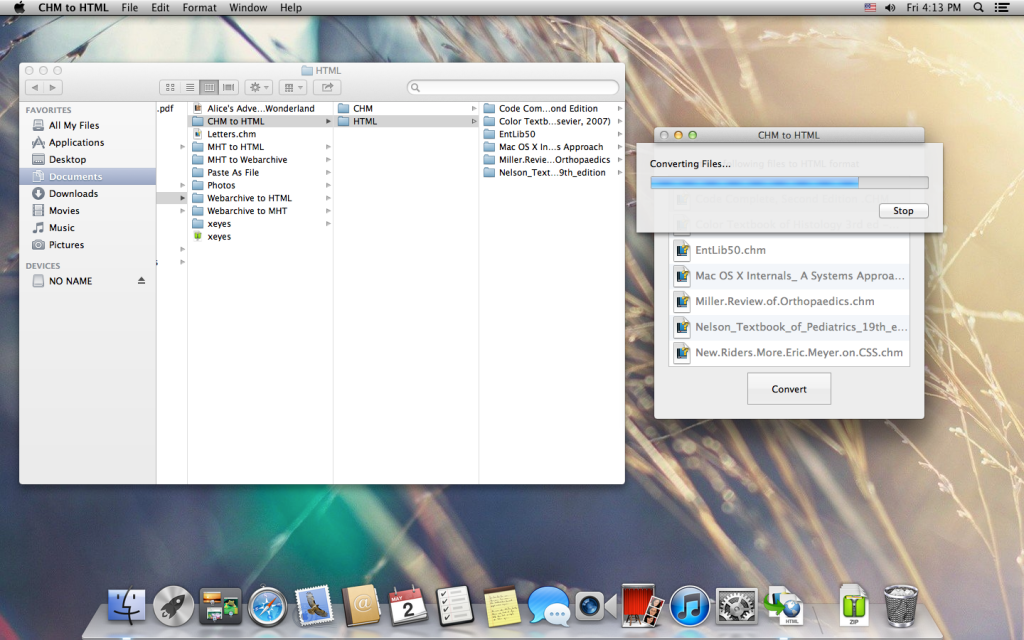Open System Preferences gear in Dock

(x=737, y=606)
